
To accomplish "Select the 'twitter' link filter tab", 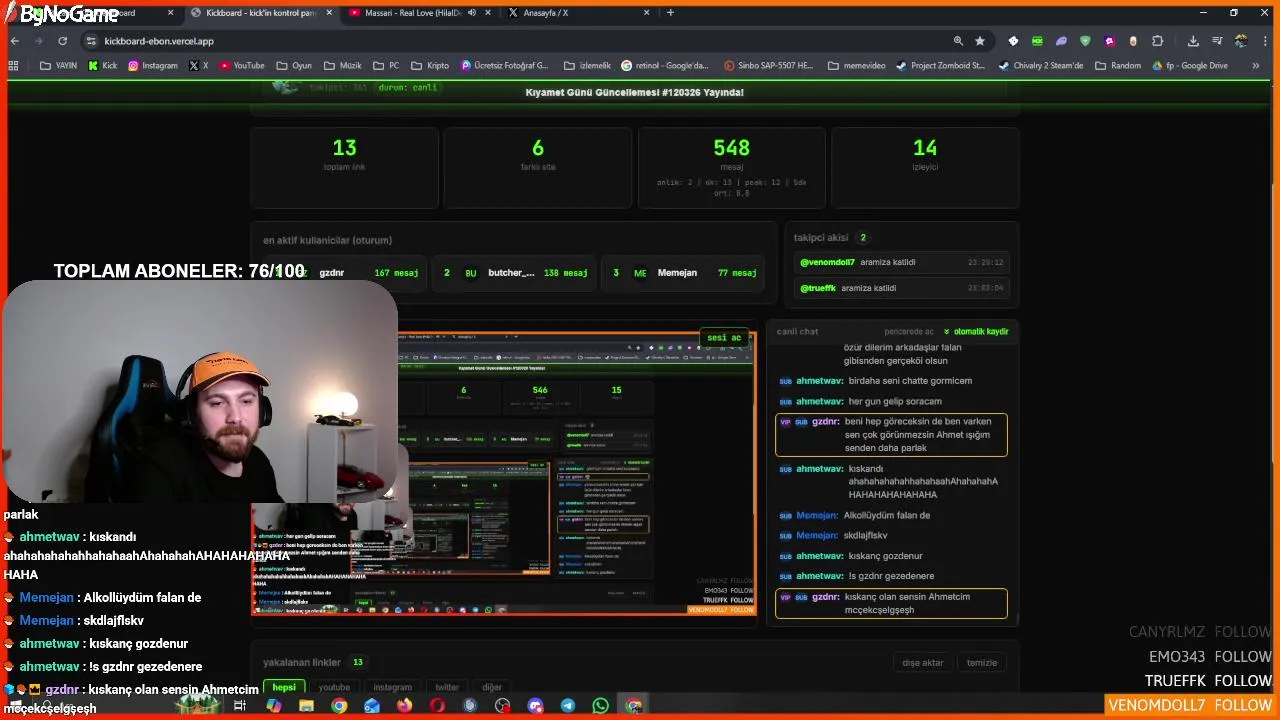I will tap(447, 687).
